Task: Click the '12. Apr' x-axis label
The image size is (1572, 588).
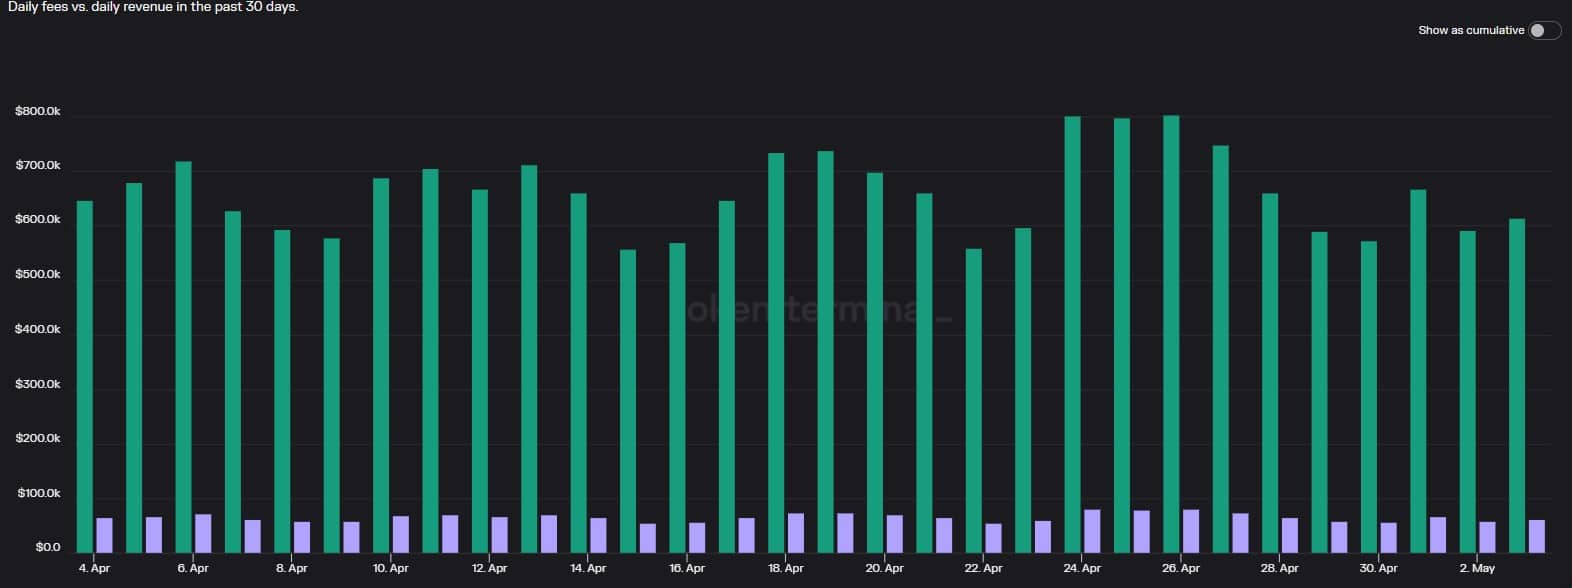Action: [489, 568]
